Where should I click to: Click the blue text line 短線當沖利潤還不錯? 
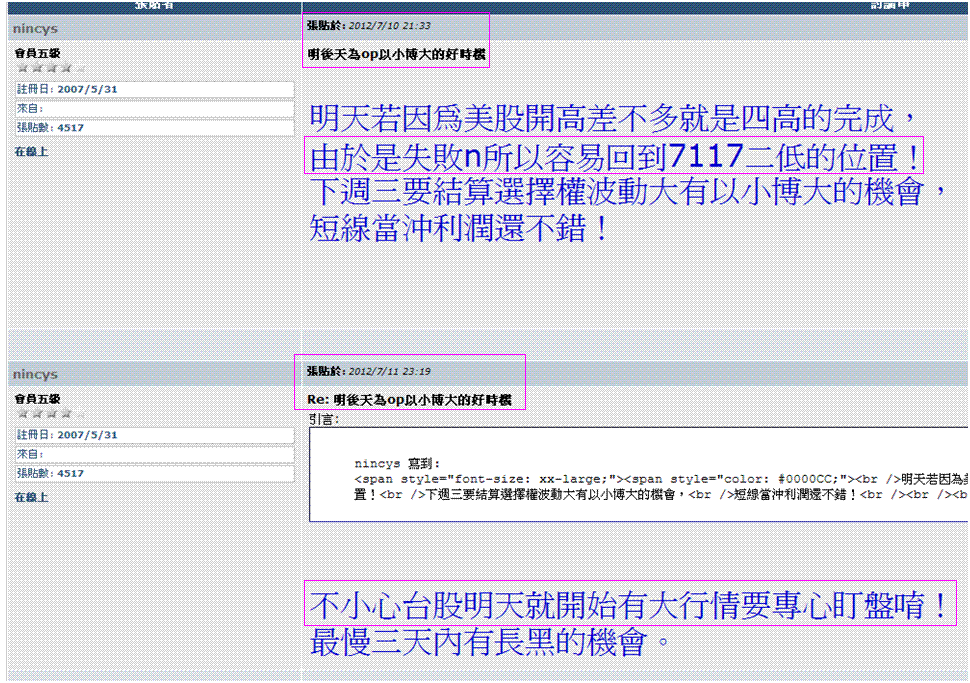click(459, 229)
